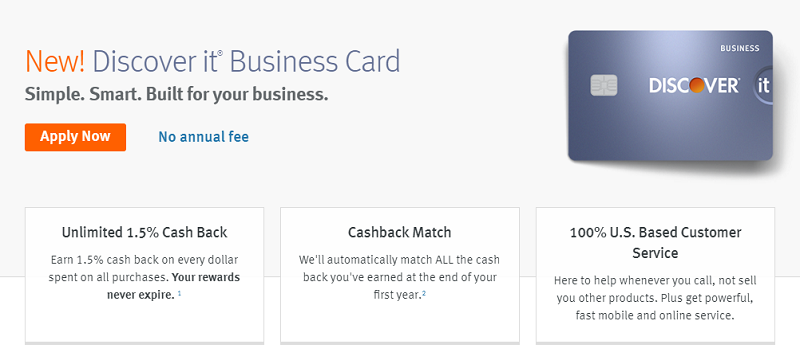Select the Unlimited 1.5% Cash Back heading

(144, 232)
